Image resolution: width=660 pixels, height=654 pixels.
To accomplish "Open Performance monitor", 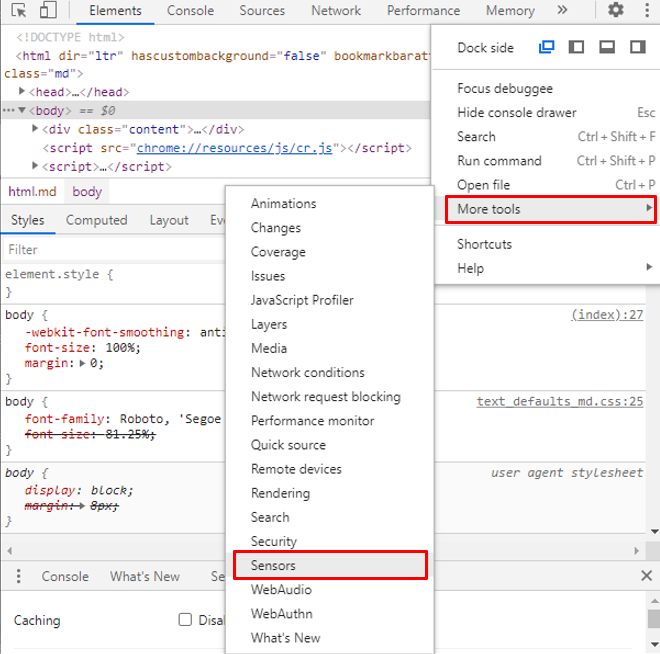I will click(330, 421).
